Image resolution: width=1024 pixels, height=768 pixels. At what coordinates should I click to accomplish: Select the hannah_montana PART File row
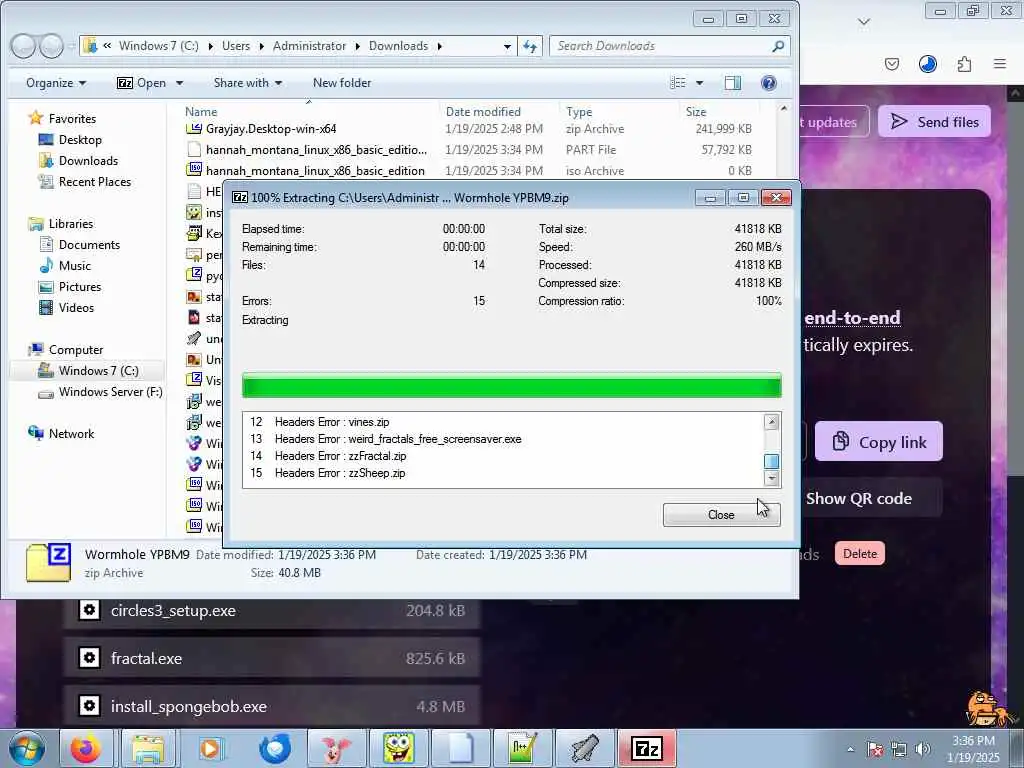click(x=469, y=150)
